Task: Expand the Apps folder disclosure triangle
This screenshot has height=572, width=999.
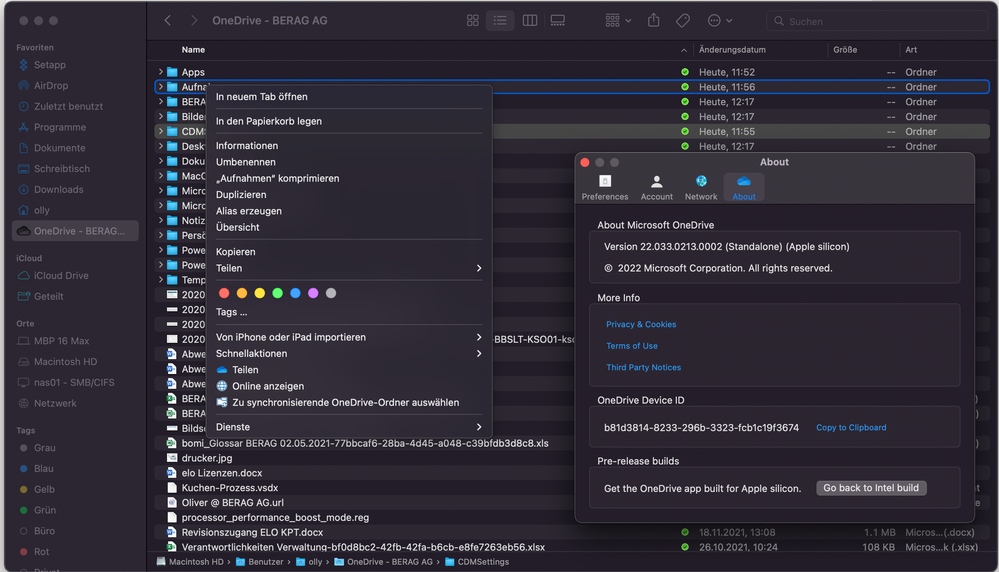Action: pyautogui.click(x=160, y=72)
